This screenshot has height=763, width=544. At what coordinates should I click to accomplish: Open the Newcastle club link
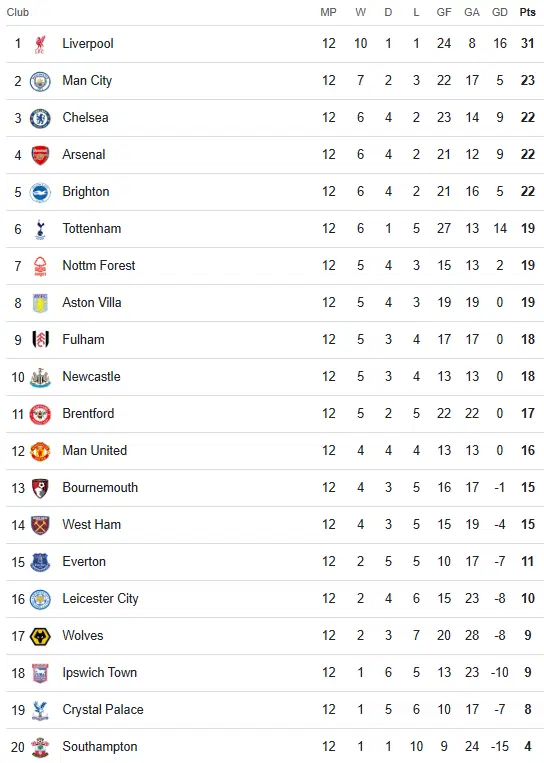coord(91,377)
